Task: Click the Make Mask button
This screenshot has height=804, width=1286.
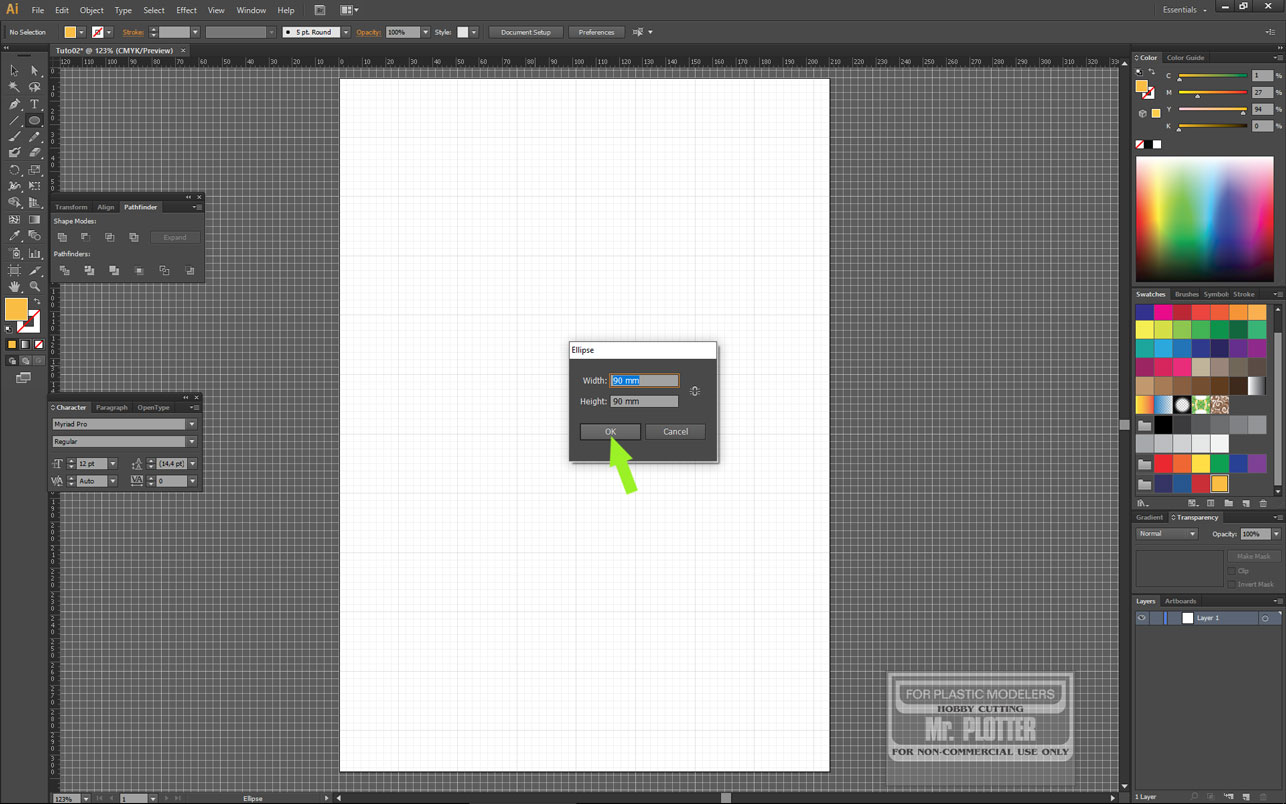Action: [x=1253, y=556]
